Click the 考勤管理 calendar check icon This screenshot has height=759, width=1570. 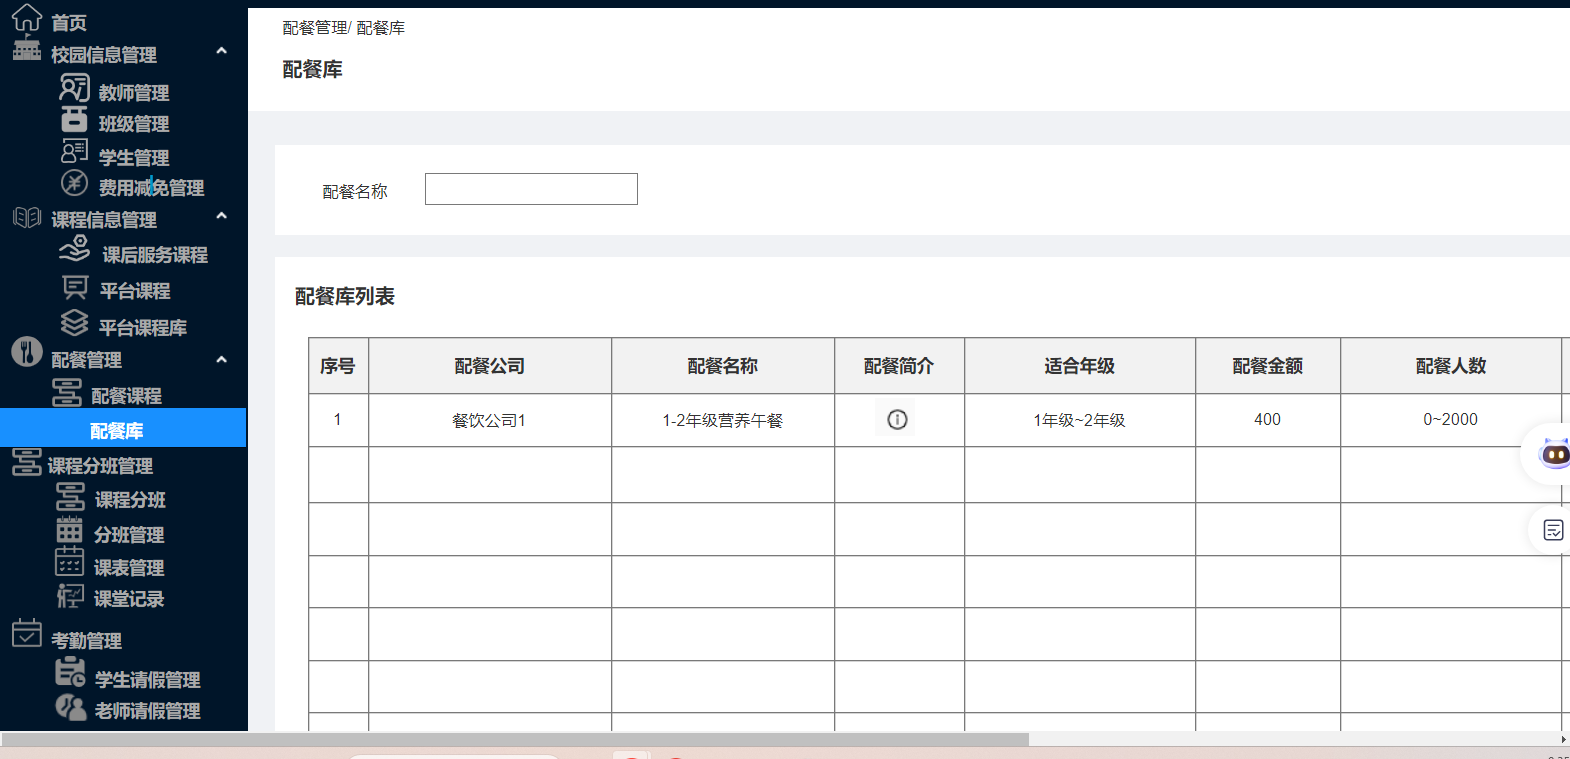pos(27,633)
